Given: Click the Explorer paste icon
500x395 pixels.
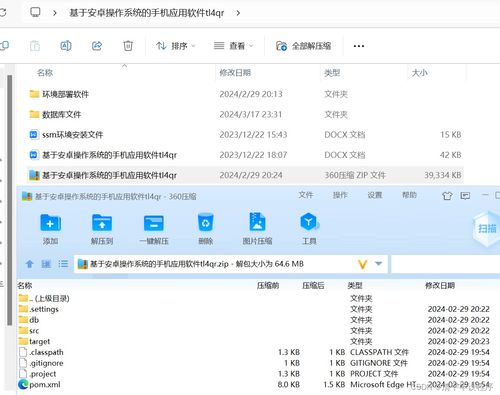Looking at the screenshot, I should tap(35, 46).
